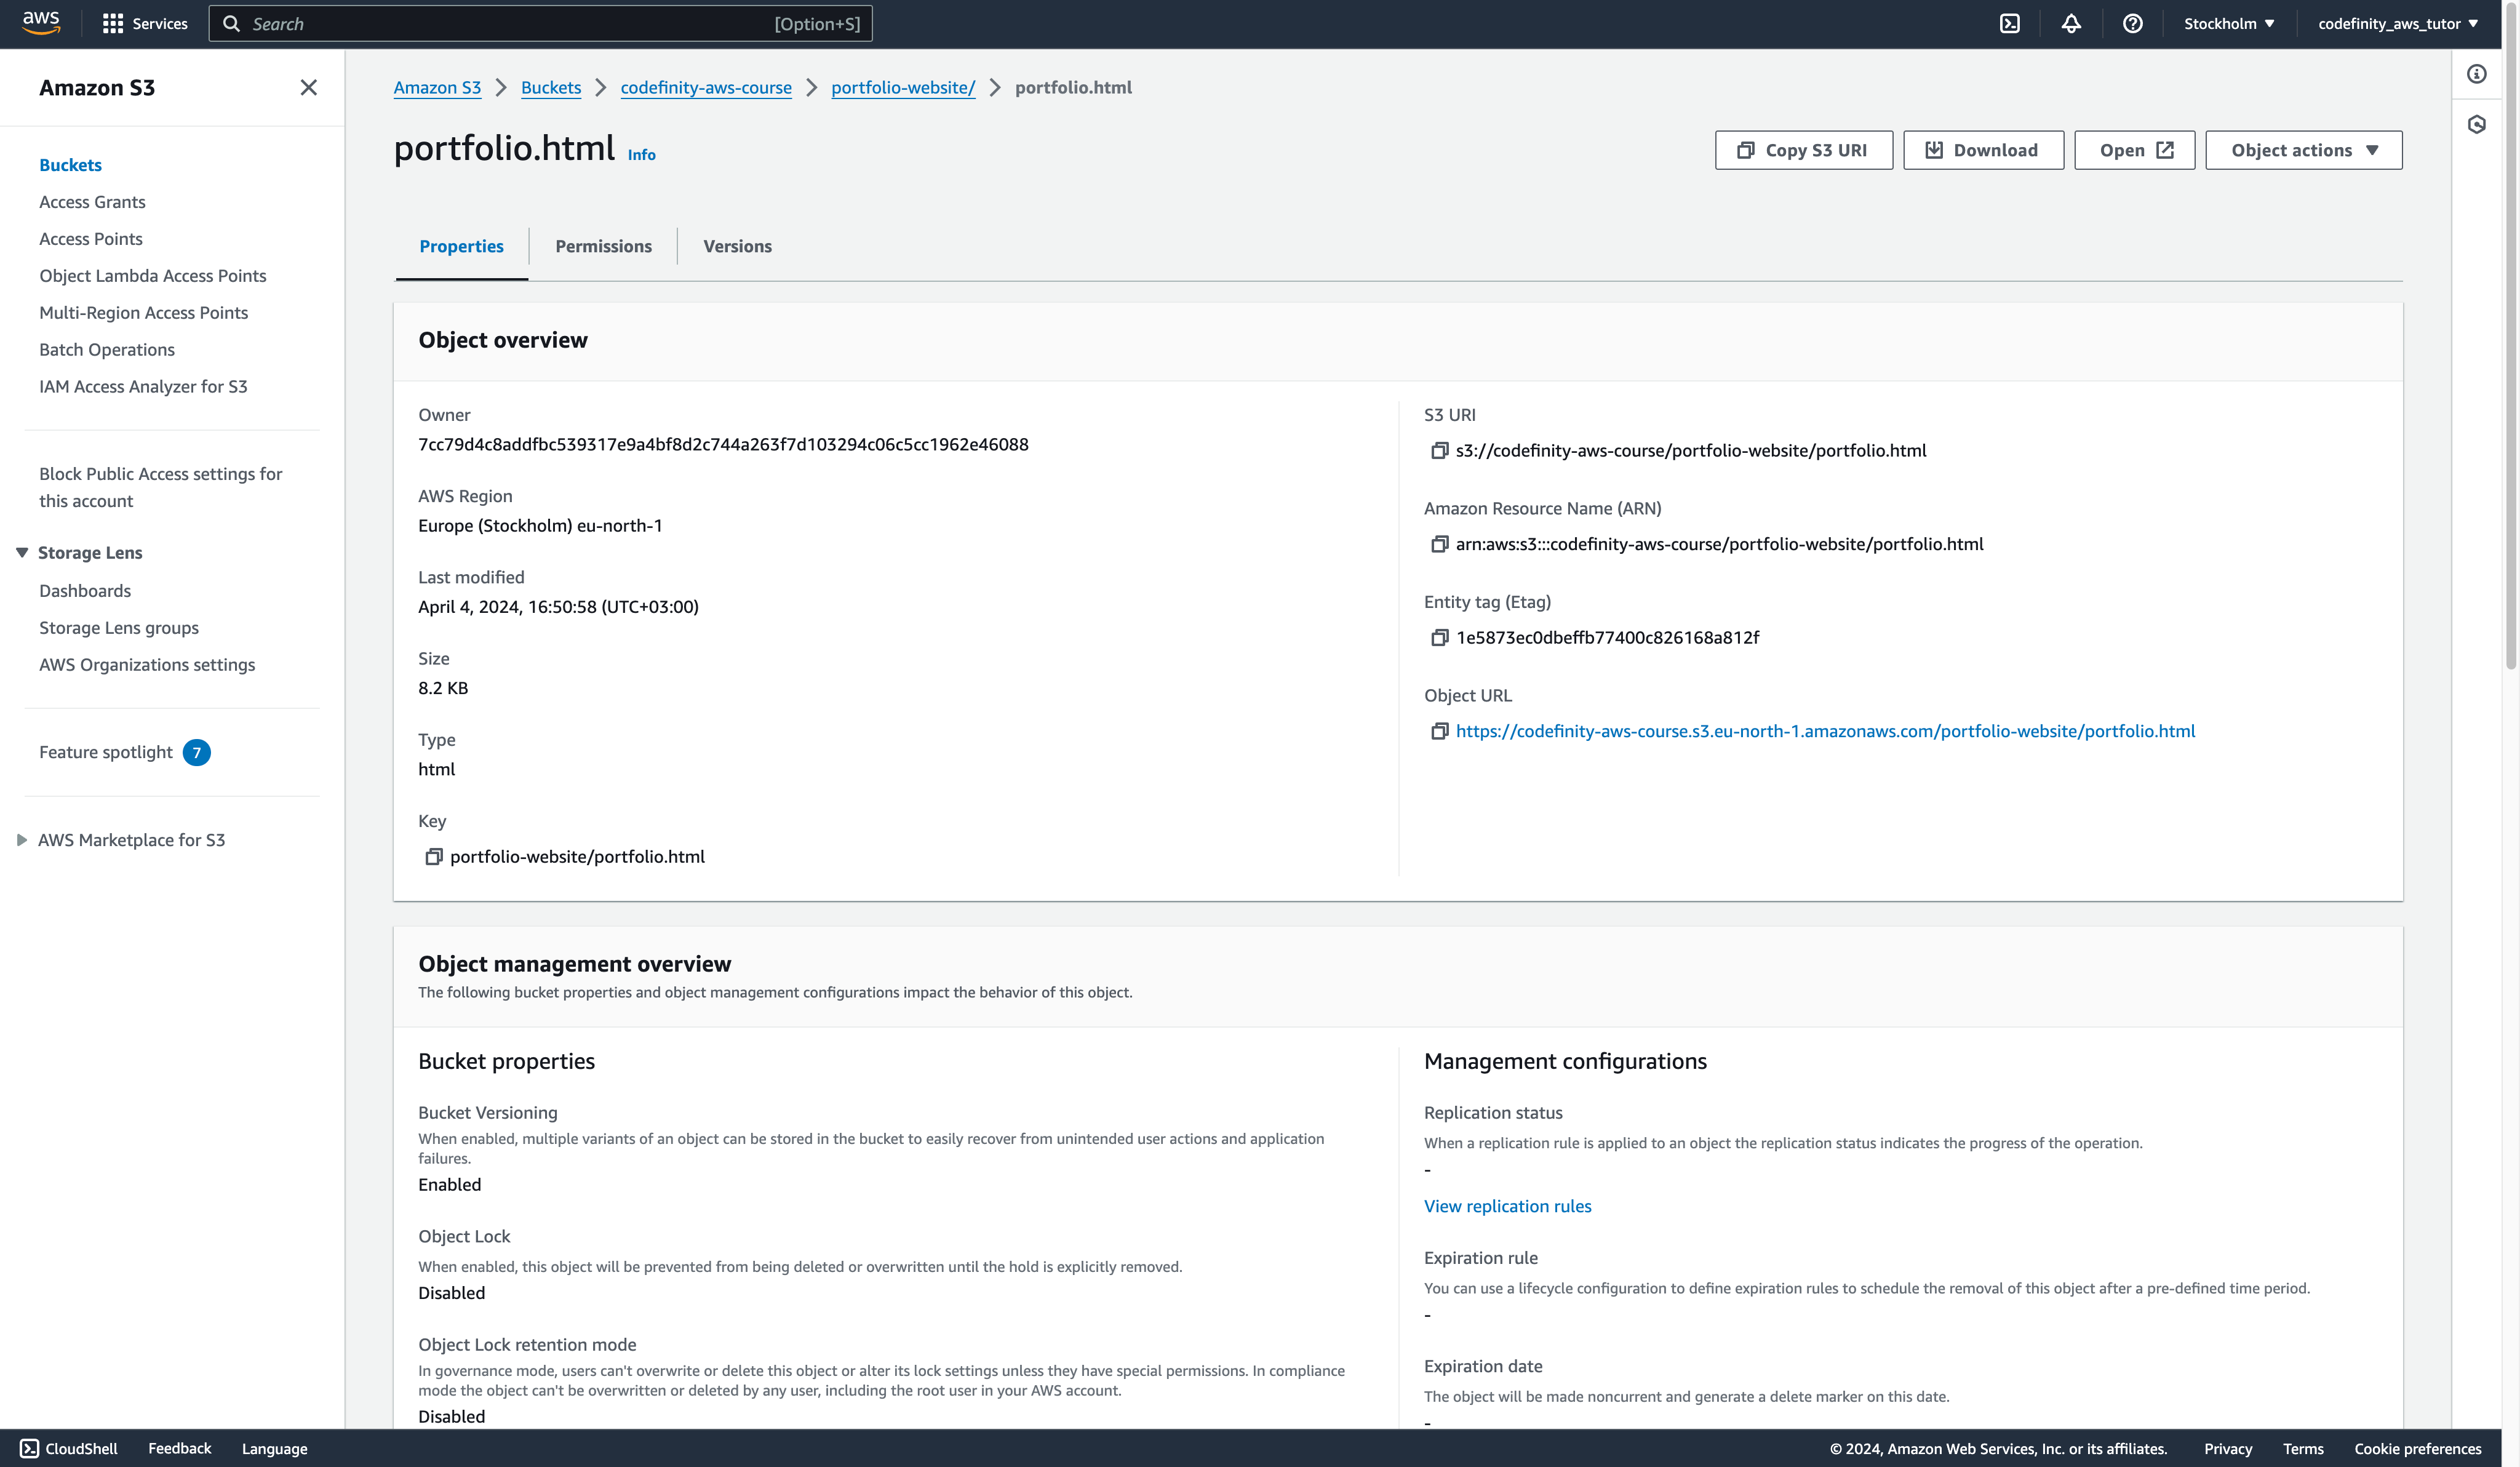Open the Services grid menu
The width and height of the screenshot is (2520, 1467).
pyautogui.click(x=113, y=24)
